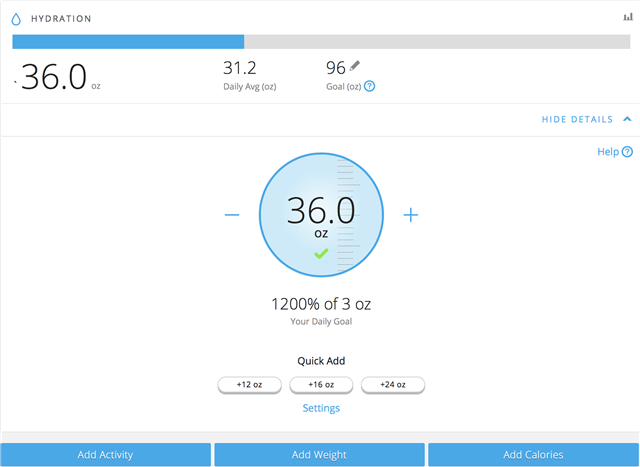The width and height of the screenshot is (640, 467).
Task: Click the green checkmark in circle
Action: (321, 254)
